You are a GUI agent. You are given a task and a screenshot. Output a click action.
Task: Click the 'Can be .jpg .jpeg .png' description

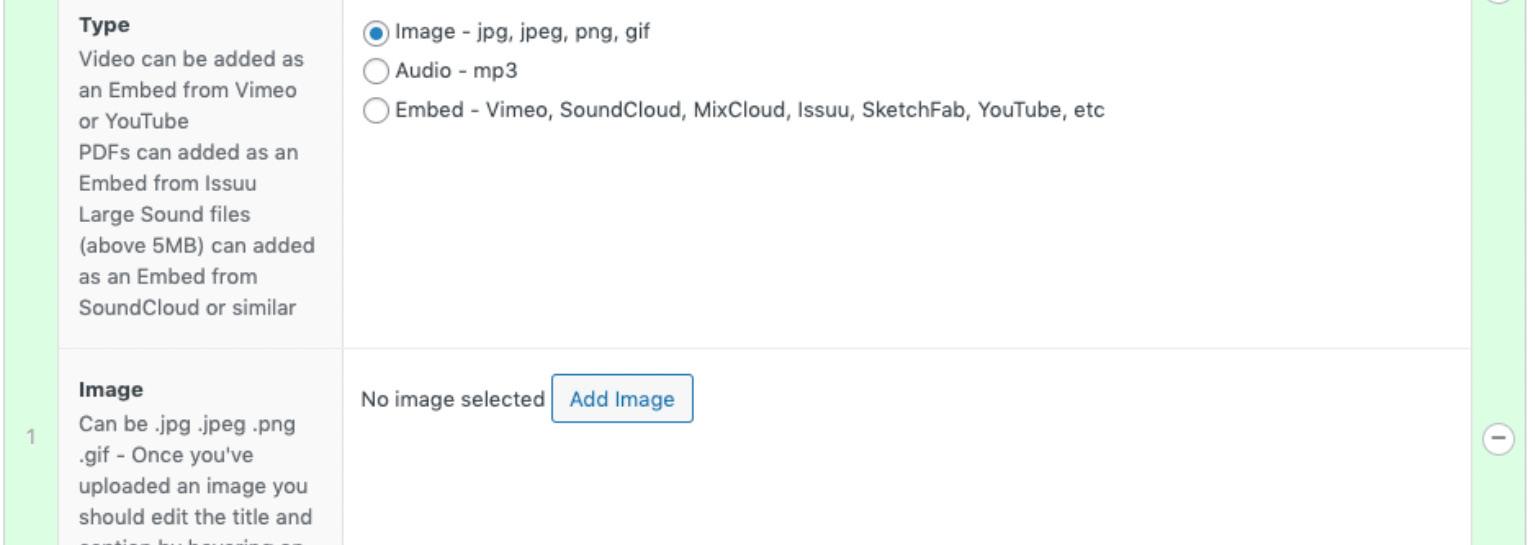pyautogui.click(x=187, y=424)
